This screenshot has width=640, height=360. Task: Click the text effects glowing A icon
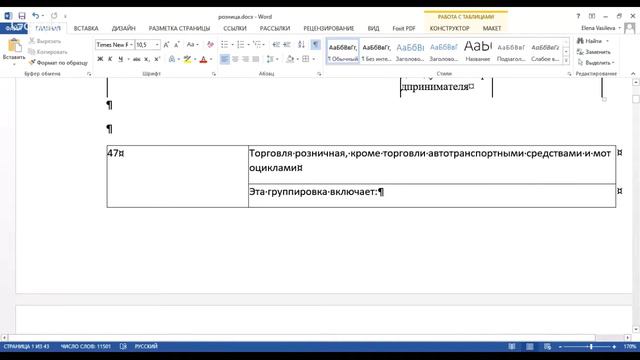coord(172,59)
